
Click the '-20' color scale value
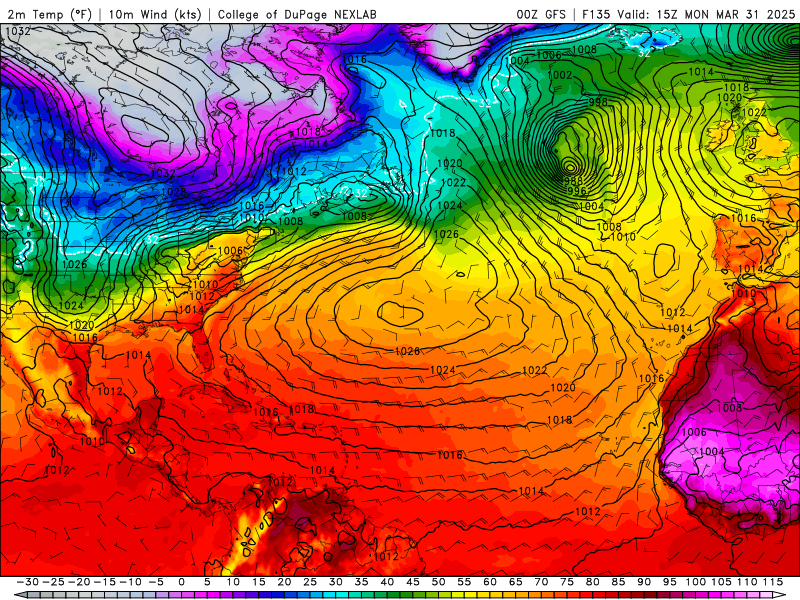pyautogui.click(x=79, y=582)
